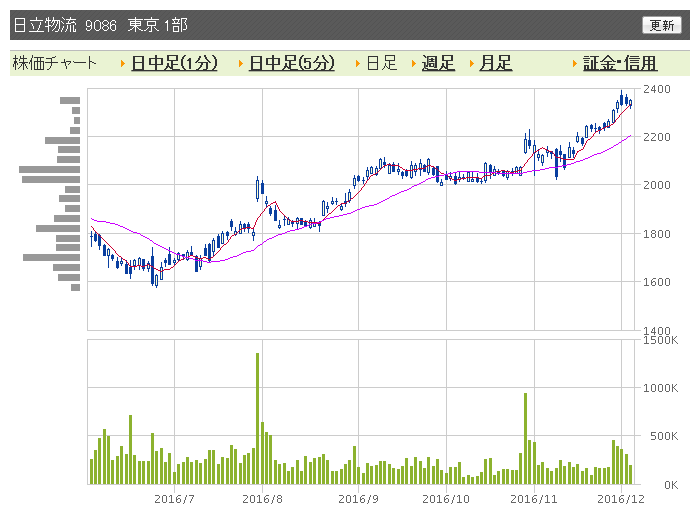Click the 2016/10 date label
This screenshot has height=526, width=699.
point(446,499)
